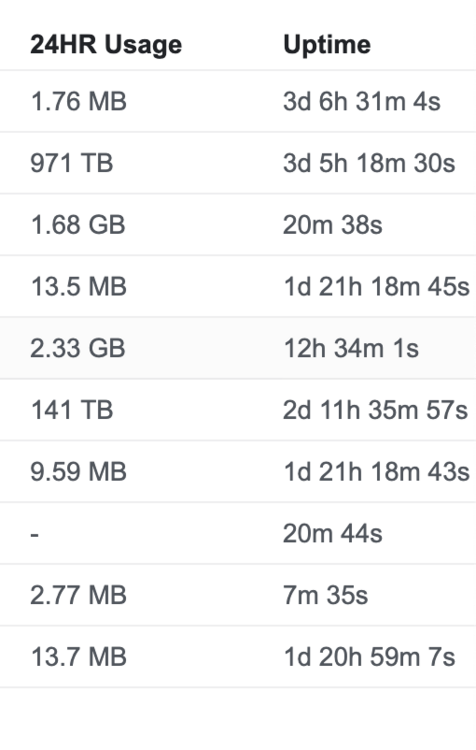The image size is (476, 750).
Task: Click uptime 1d 21h 18m 45s
Action: [x=376, y=287]
